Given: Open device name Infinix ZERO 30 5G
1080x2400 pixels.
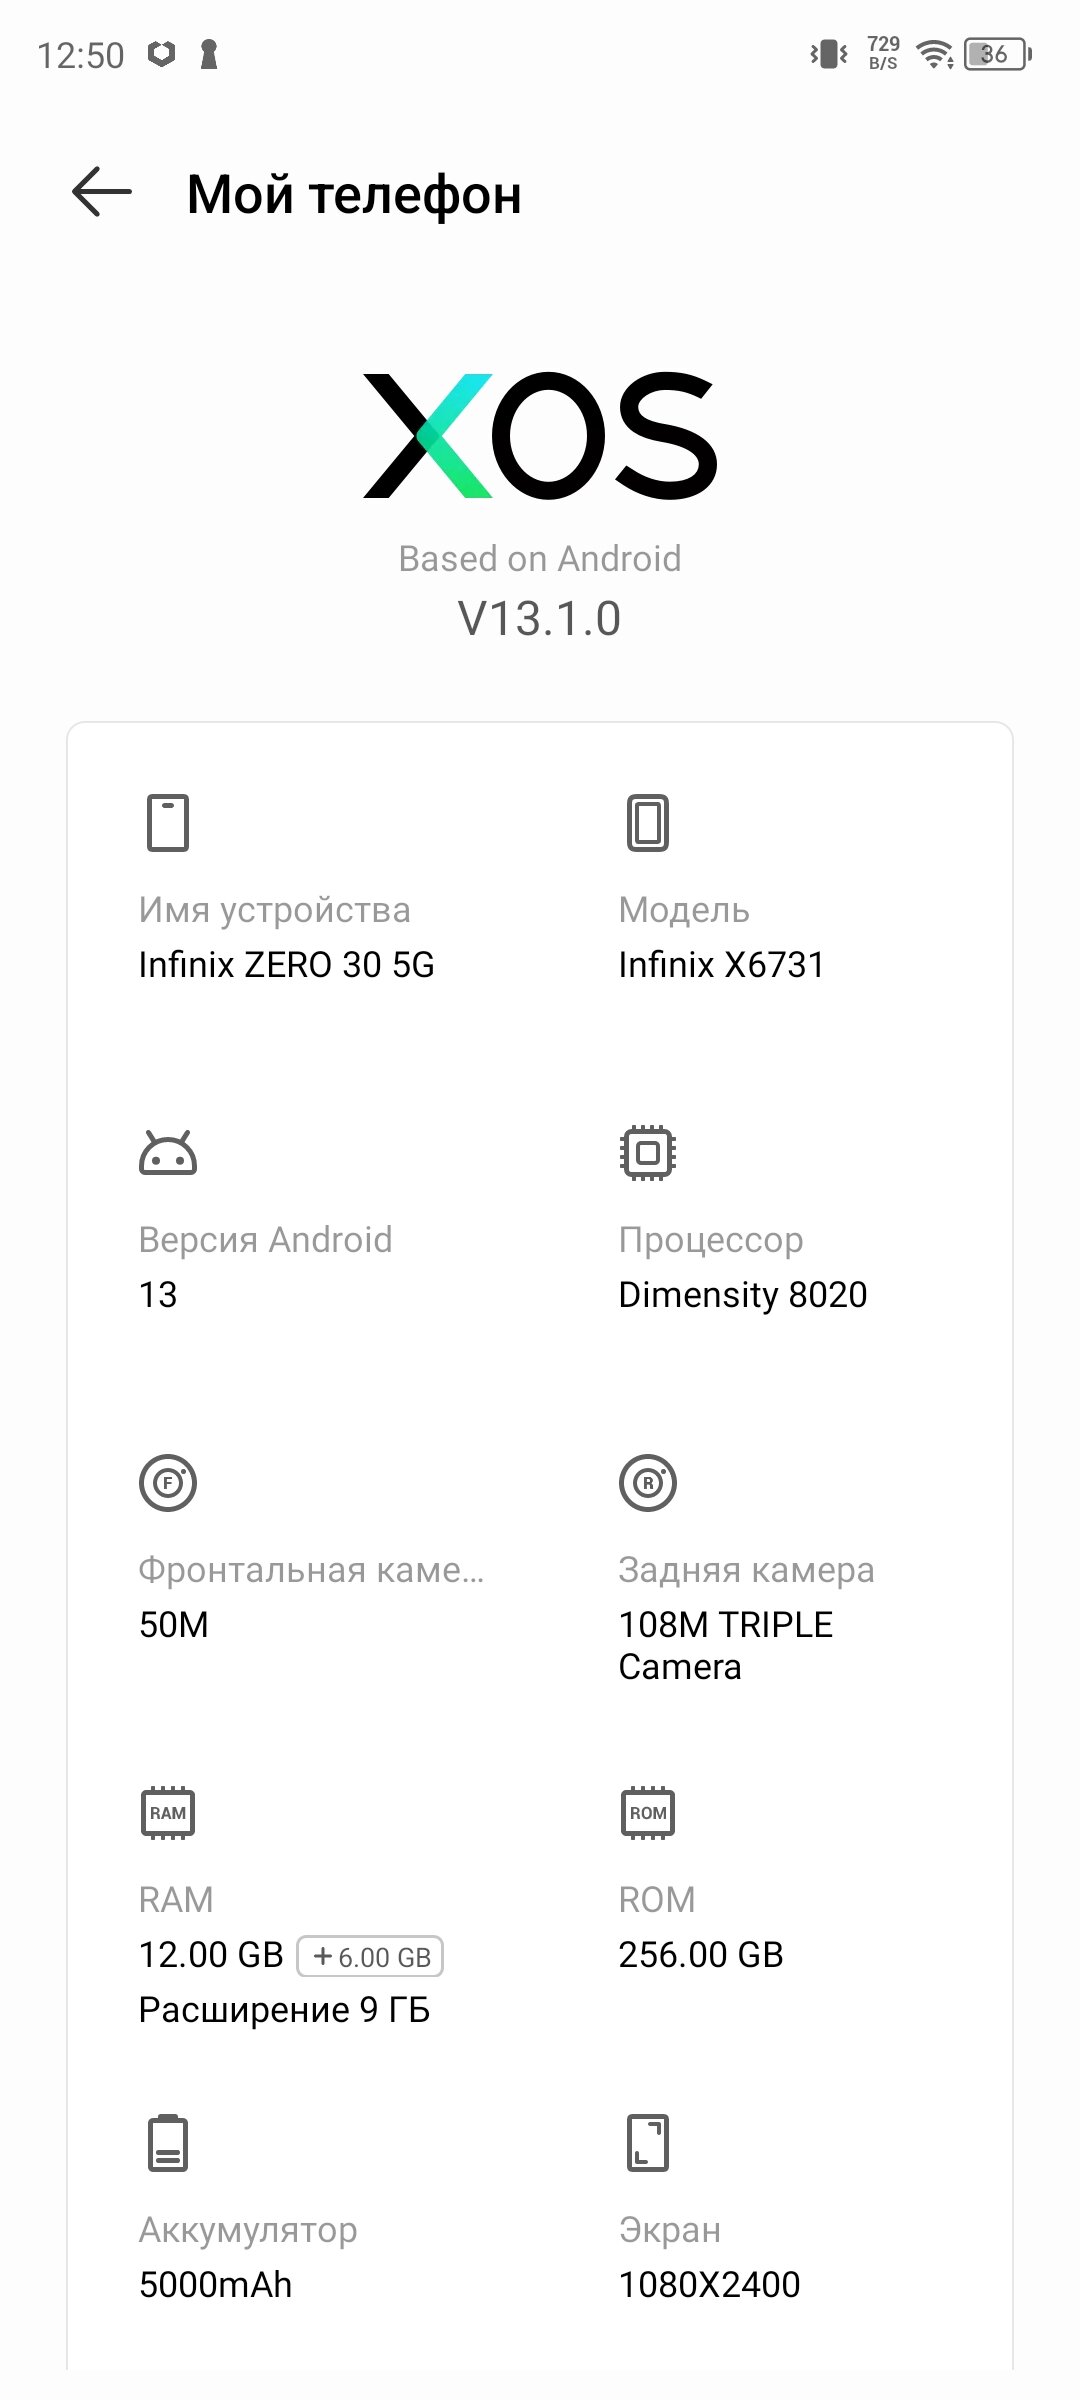Looking at the screenshot, I should (x=287, y=965).
